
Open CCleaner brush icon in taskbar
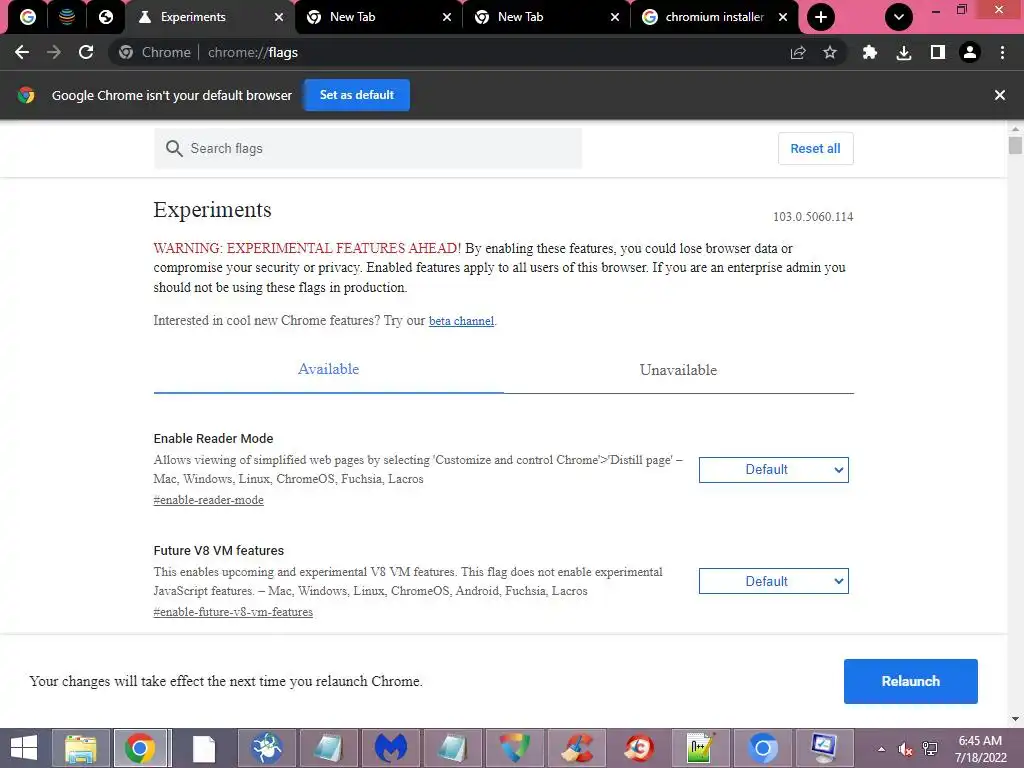pos(577,748)
